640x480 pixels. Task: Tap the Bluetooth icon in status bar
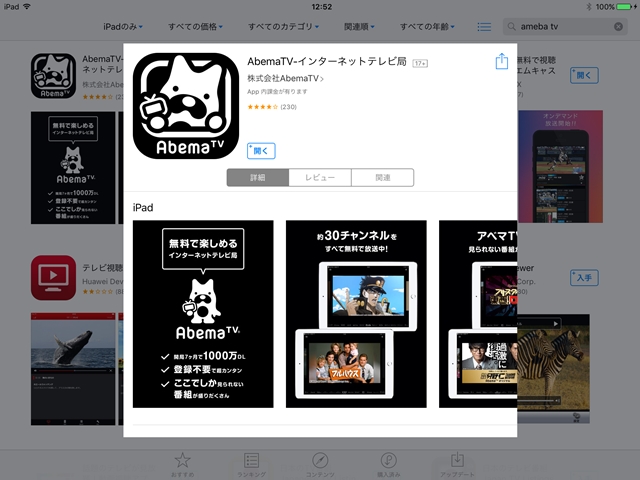point(589,7)
